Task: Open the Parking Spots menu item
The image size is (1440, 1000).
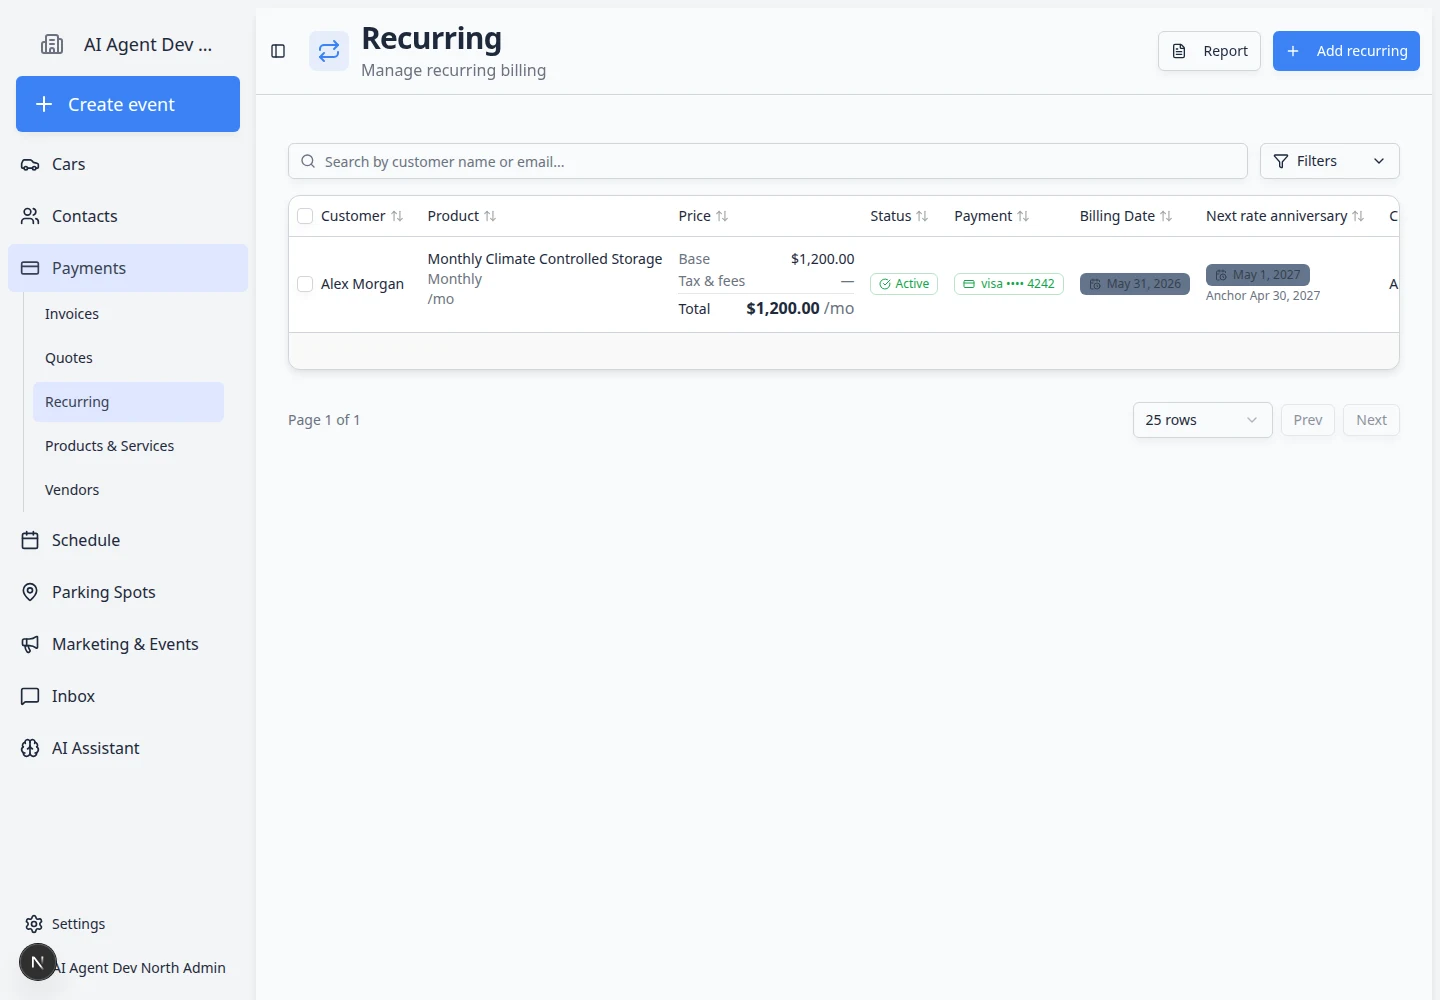Action: tap(128, 592)
